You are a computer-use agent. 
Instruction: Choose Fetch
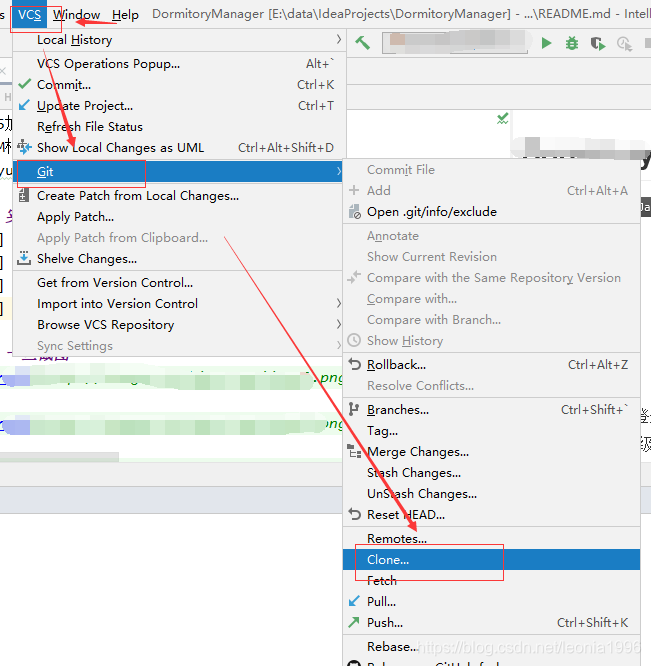point(491,581)
